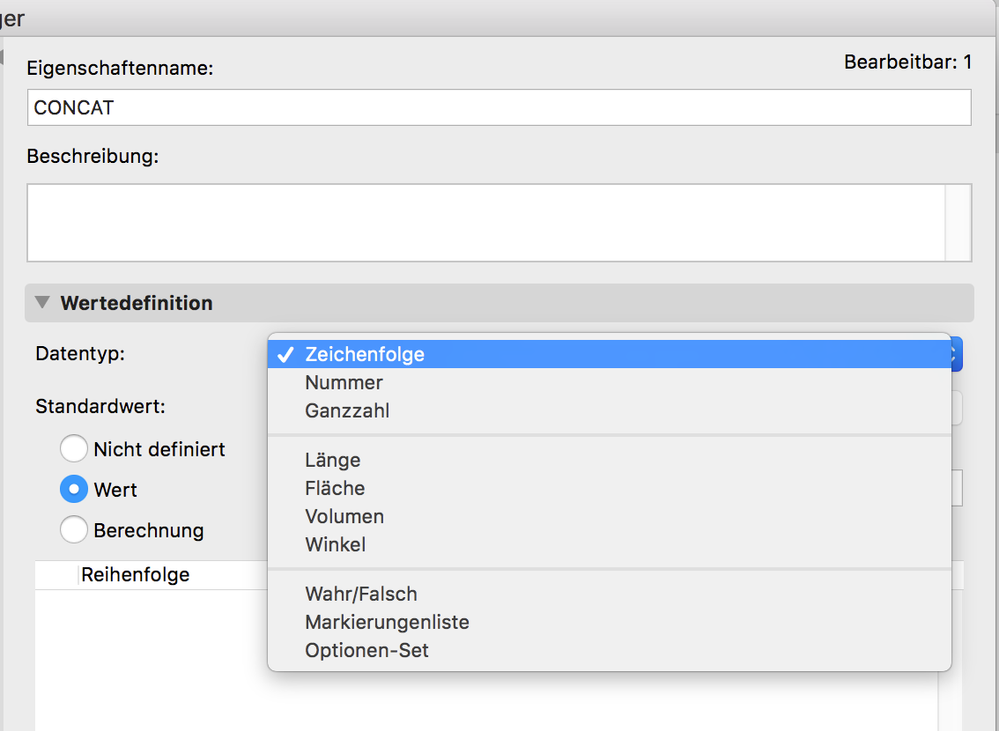The image size is (999, 731).
Task: Pick the Winkel data type
Action: click(x=335, y=545)
